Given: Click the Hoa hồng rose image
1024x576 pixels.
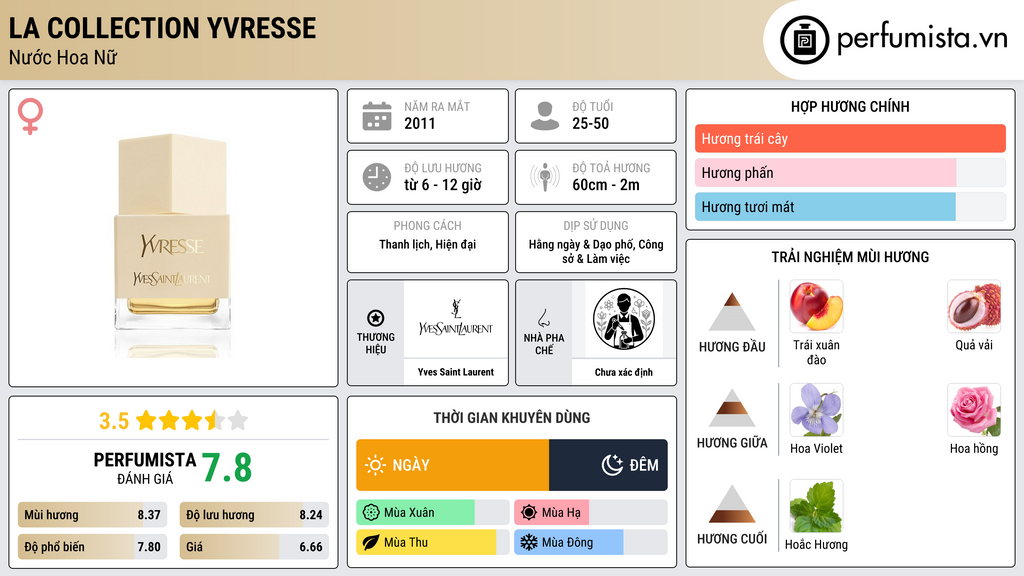Looking at the screenshot, I should (x=974, y=409).
